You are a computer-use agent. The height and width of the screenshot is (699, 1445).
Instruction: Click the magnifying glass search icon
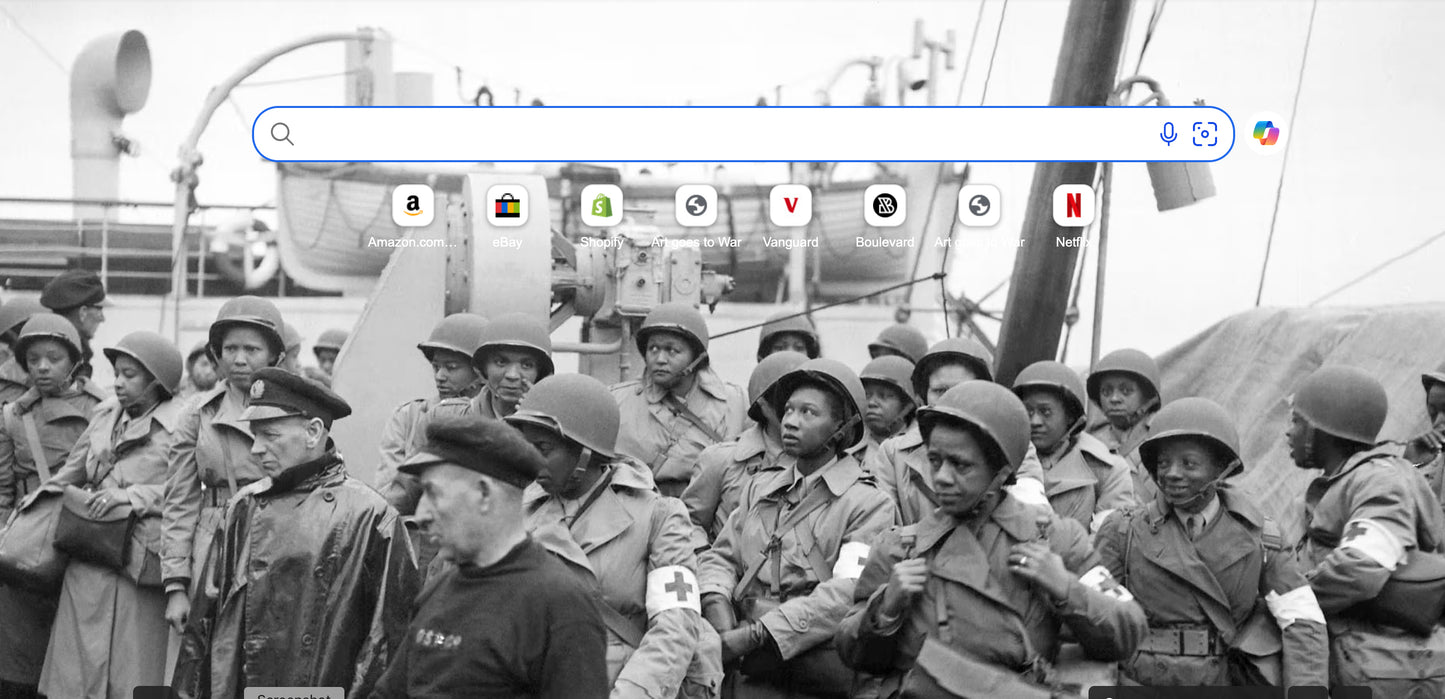pyautogui.click(x=282, y=134)
